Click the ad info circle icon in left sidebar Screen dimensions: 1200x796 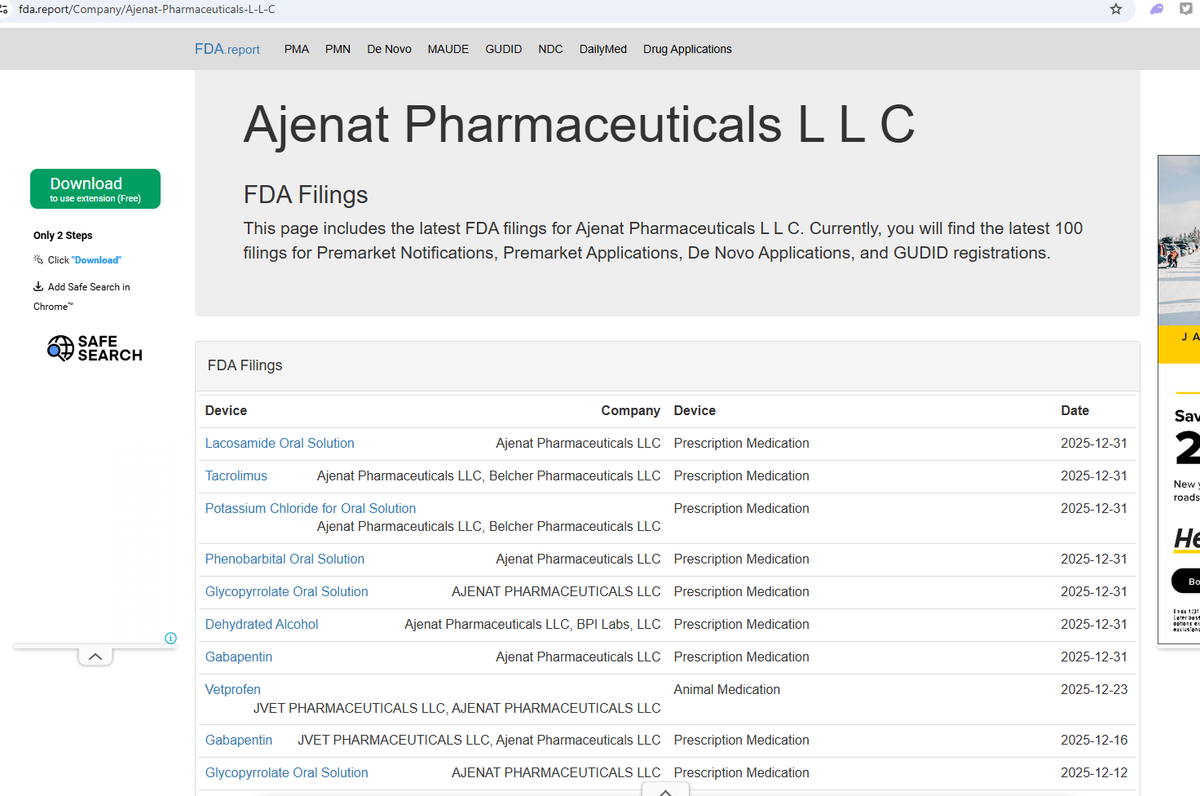170,638
